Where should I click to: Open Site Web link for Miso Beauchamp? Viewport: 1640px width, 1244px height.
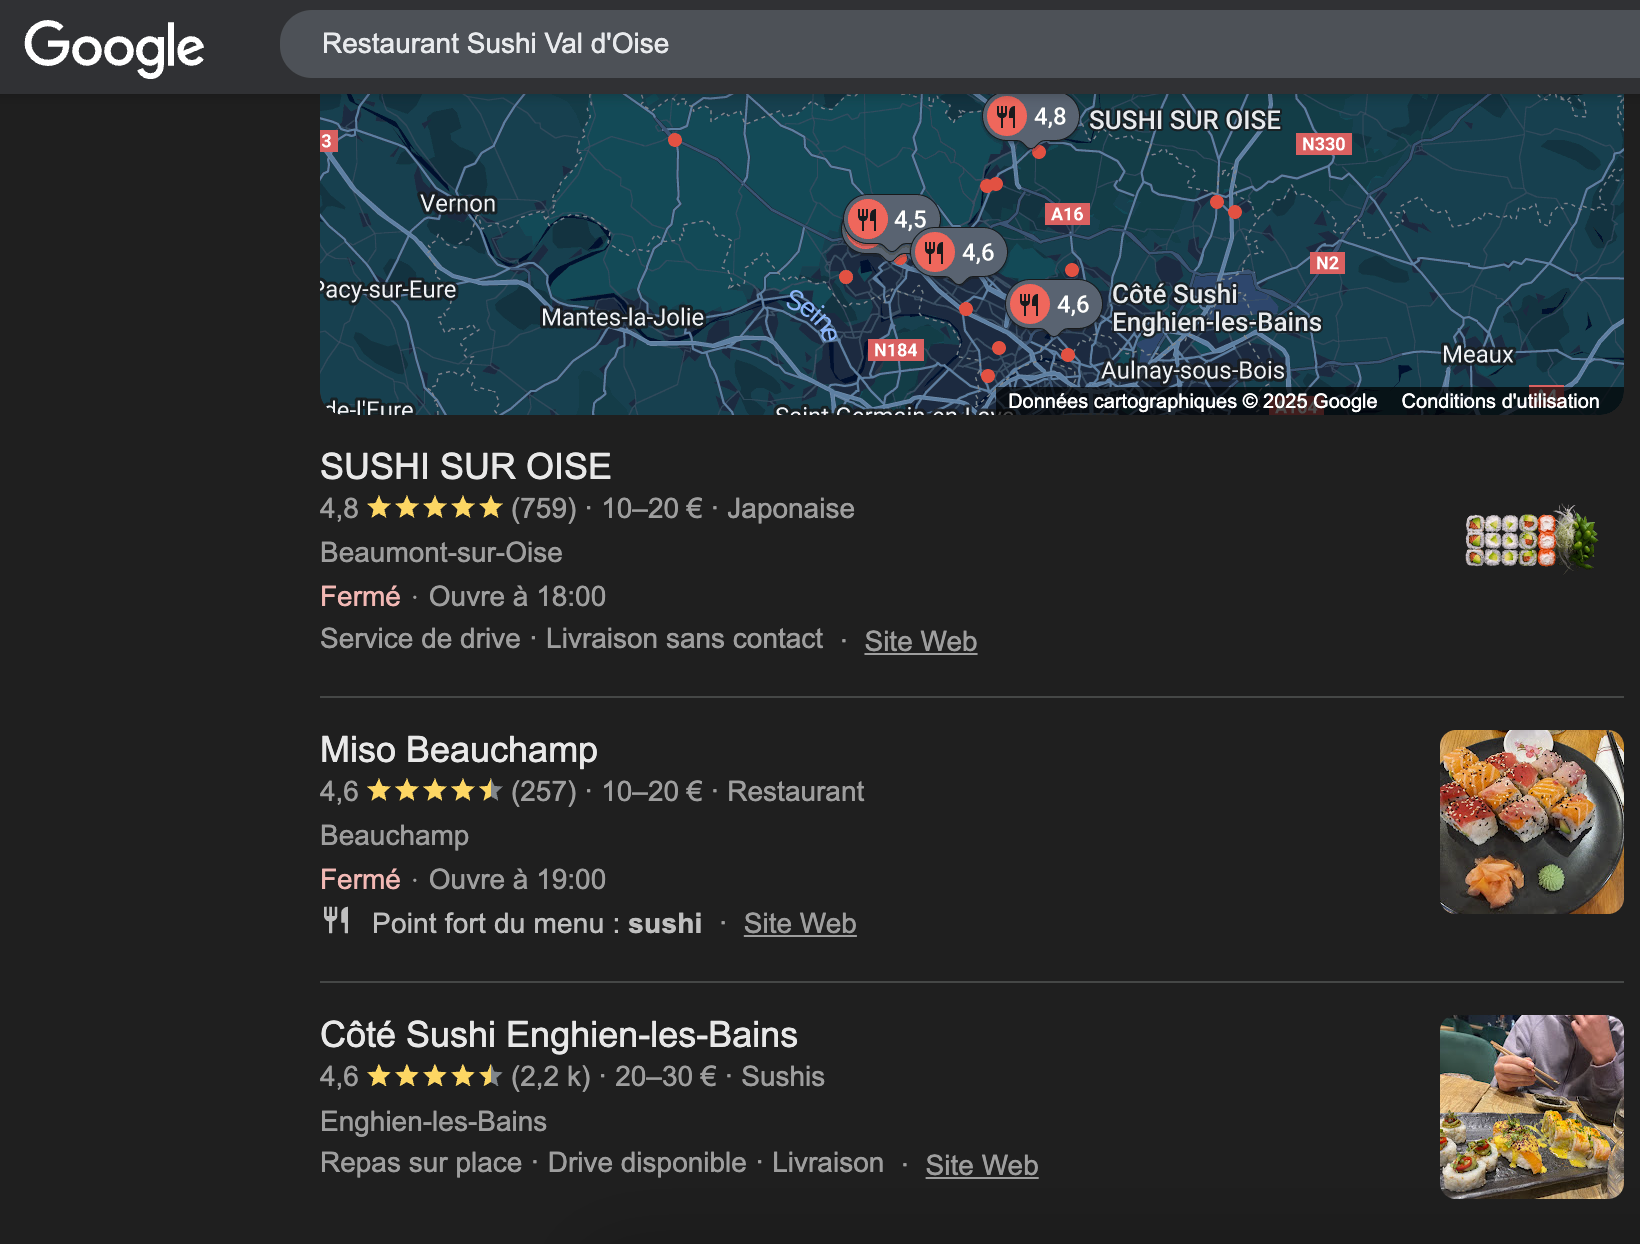[800, 923]
